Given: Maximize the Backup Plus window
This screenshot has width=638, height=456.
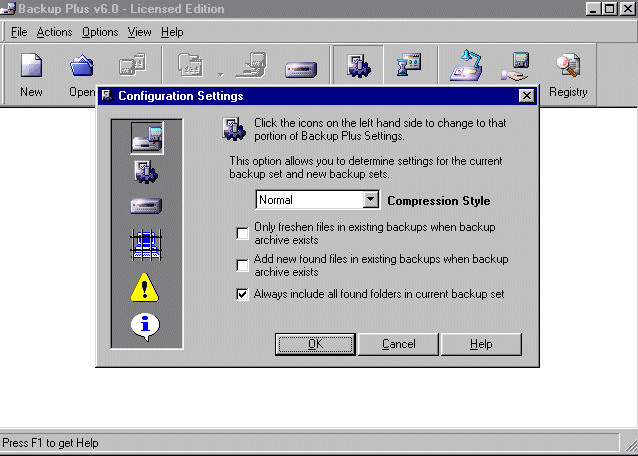Looking at the screenshot, I should point(610,9).
